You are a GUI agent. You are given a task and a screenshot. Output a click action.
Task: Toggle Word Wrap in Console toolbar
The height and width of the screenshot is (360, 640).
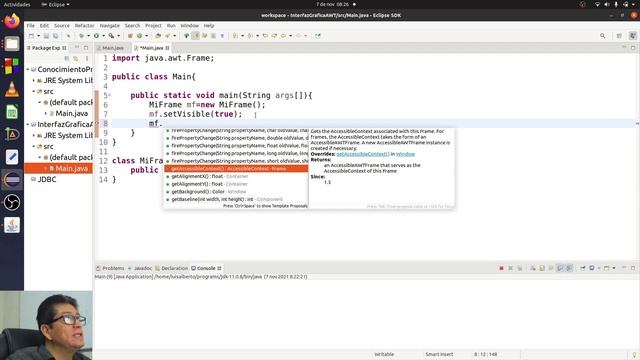(x=551, y=268)
